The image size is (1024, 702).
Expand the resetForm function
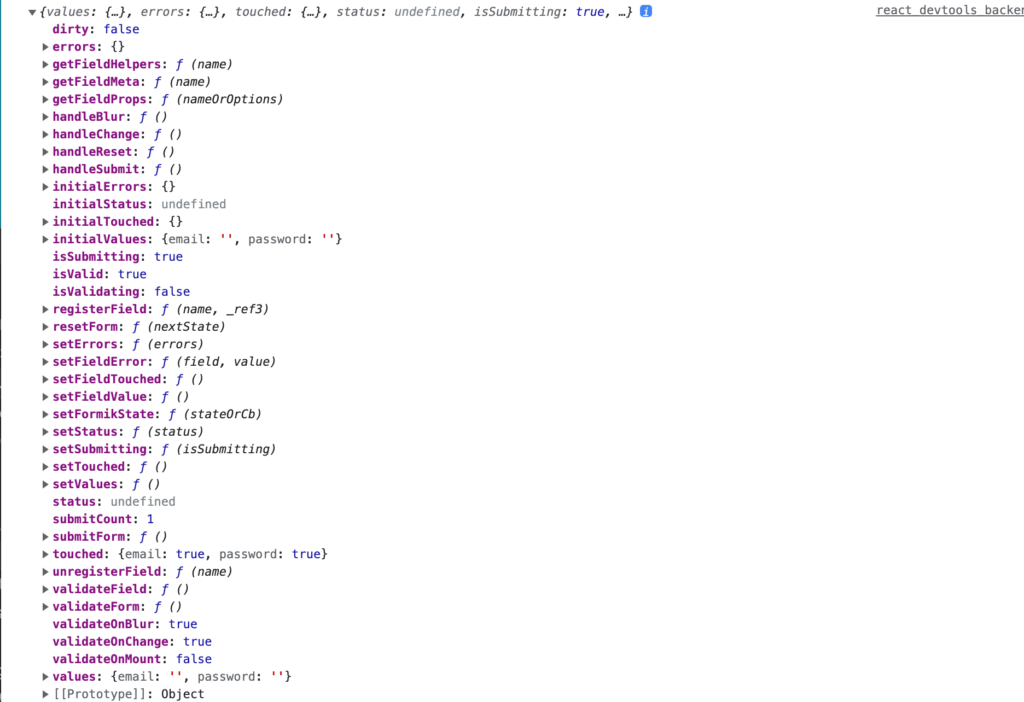[45, 326]
